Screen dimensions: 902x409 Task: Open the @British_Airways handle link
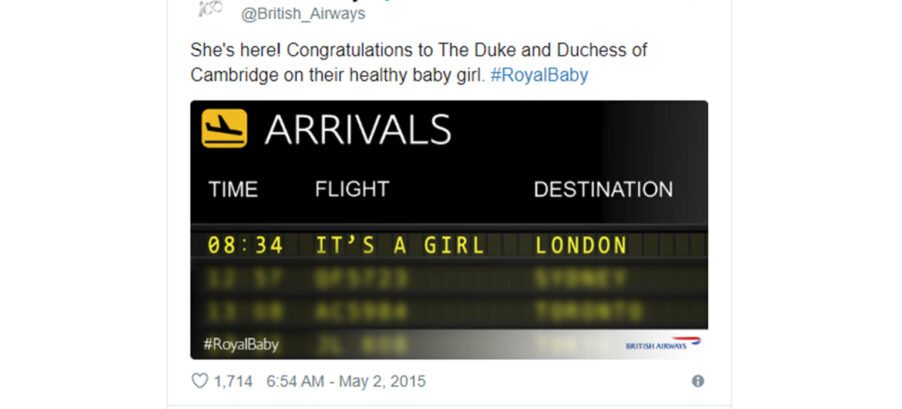303,14
